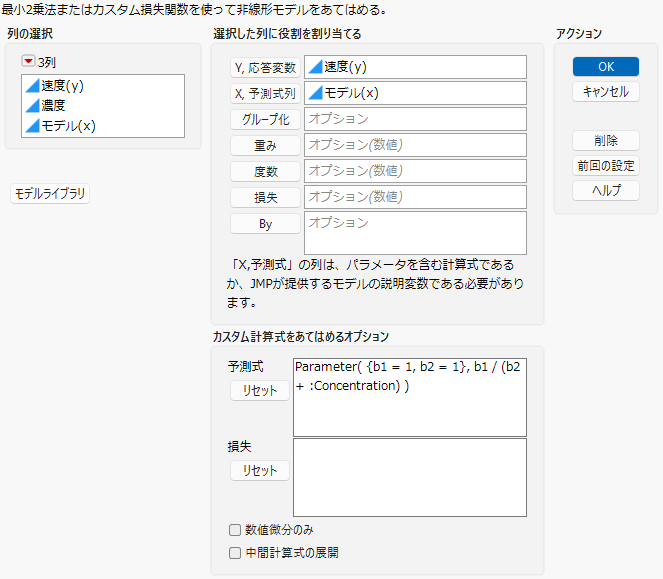Select 速度(y) in the column list
This screenshot has height=579, width=663.
click(63, 85)
